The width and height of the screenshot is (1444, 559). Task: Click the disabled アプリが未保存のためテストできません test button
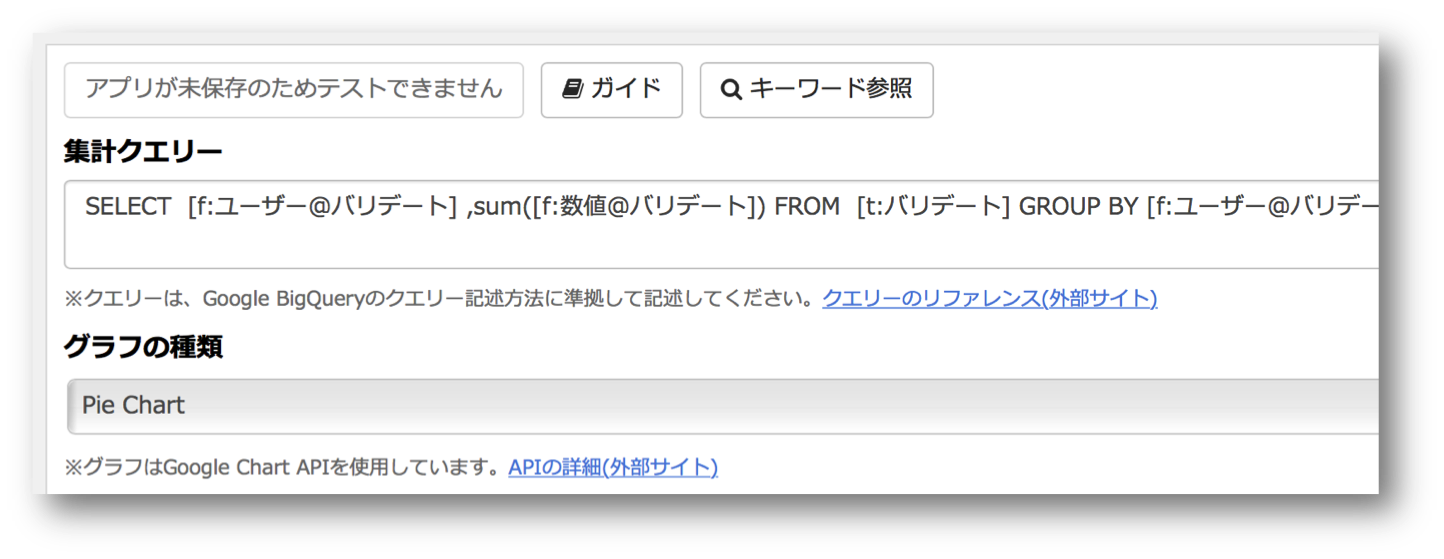coord(294,90)
